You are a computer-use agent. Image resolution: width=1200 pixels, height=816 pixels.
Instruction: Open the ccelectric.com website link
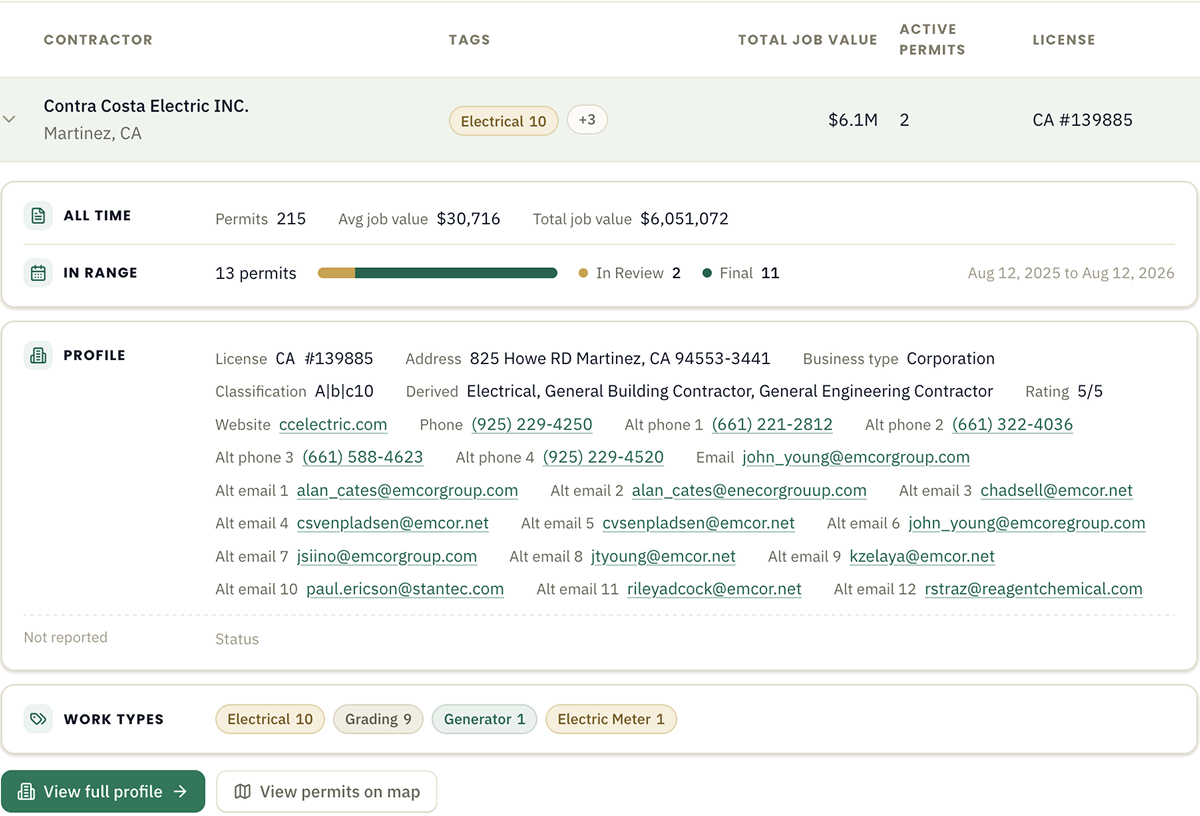(333, 424)
